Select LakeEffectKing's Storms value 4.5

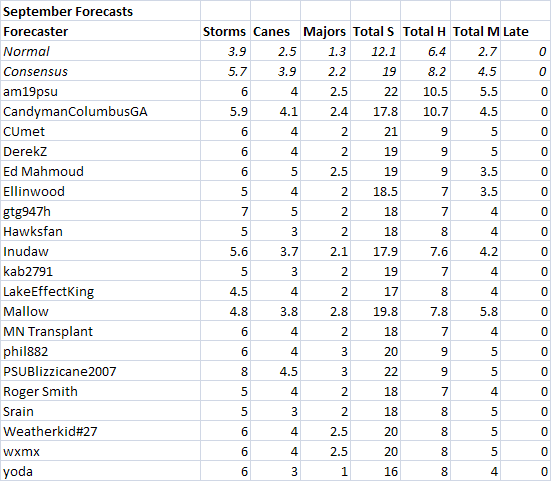[225, 291]
